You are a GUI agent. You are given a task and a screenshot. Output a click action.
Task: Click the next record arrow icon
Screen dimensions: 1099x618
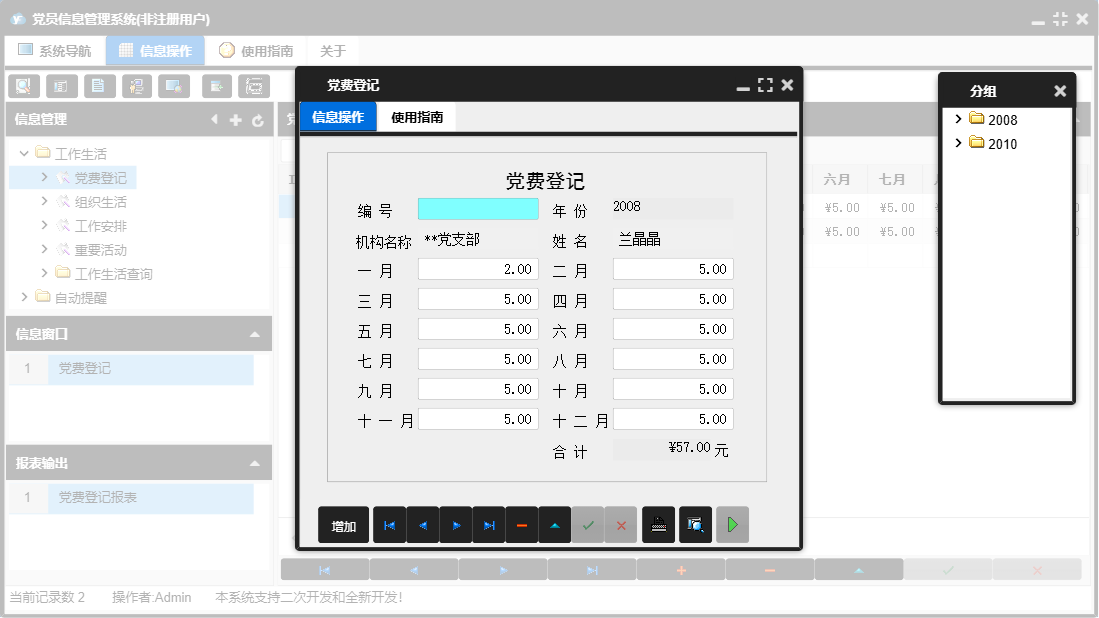tap(455, 524)
